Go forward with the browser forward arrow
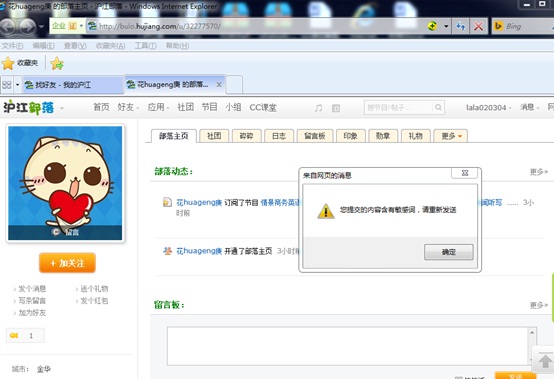The height and width of the screenshot is (379, 554). tap(28, 26)
